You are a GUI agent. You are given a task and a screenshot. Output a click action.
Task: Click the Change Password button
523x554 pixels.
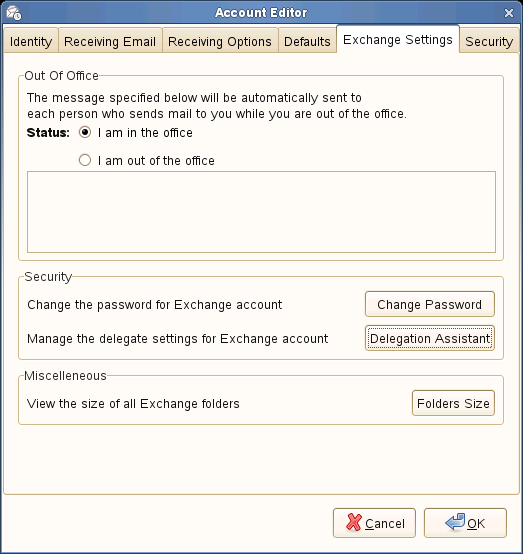point(430,304)
